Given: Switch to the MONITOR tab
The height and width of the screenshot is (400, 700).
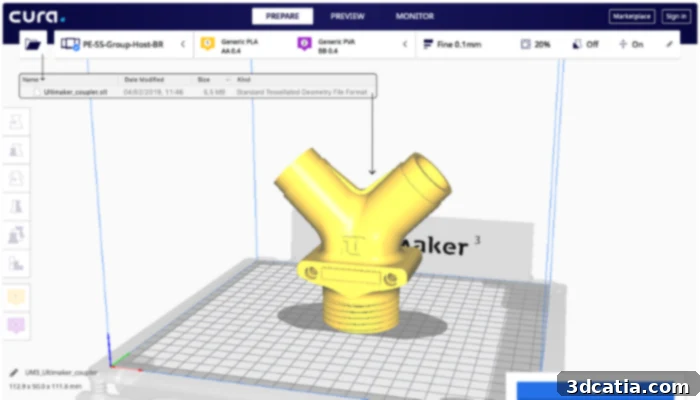Looking at the screenshot, I should coord(414,16).
